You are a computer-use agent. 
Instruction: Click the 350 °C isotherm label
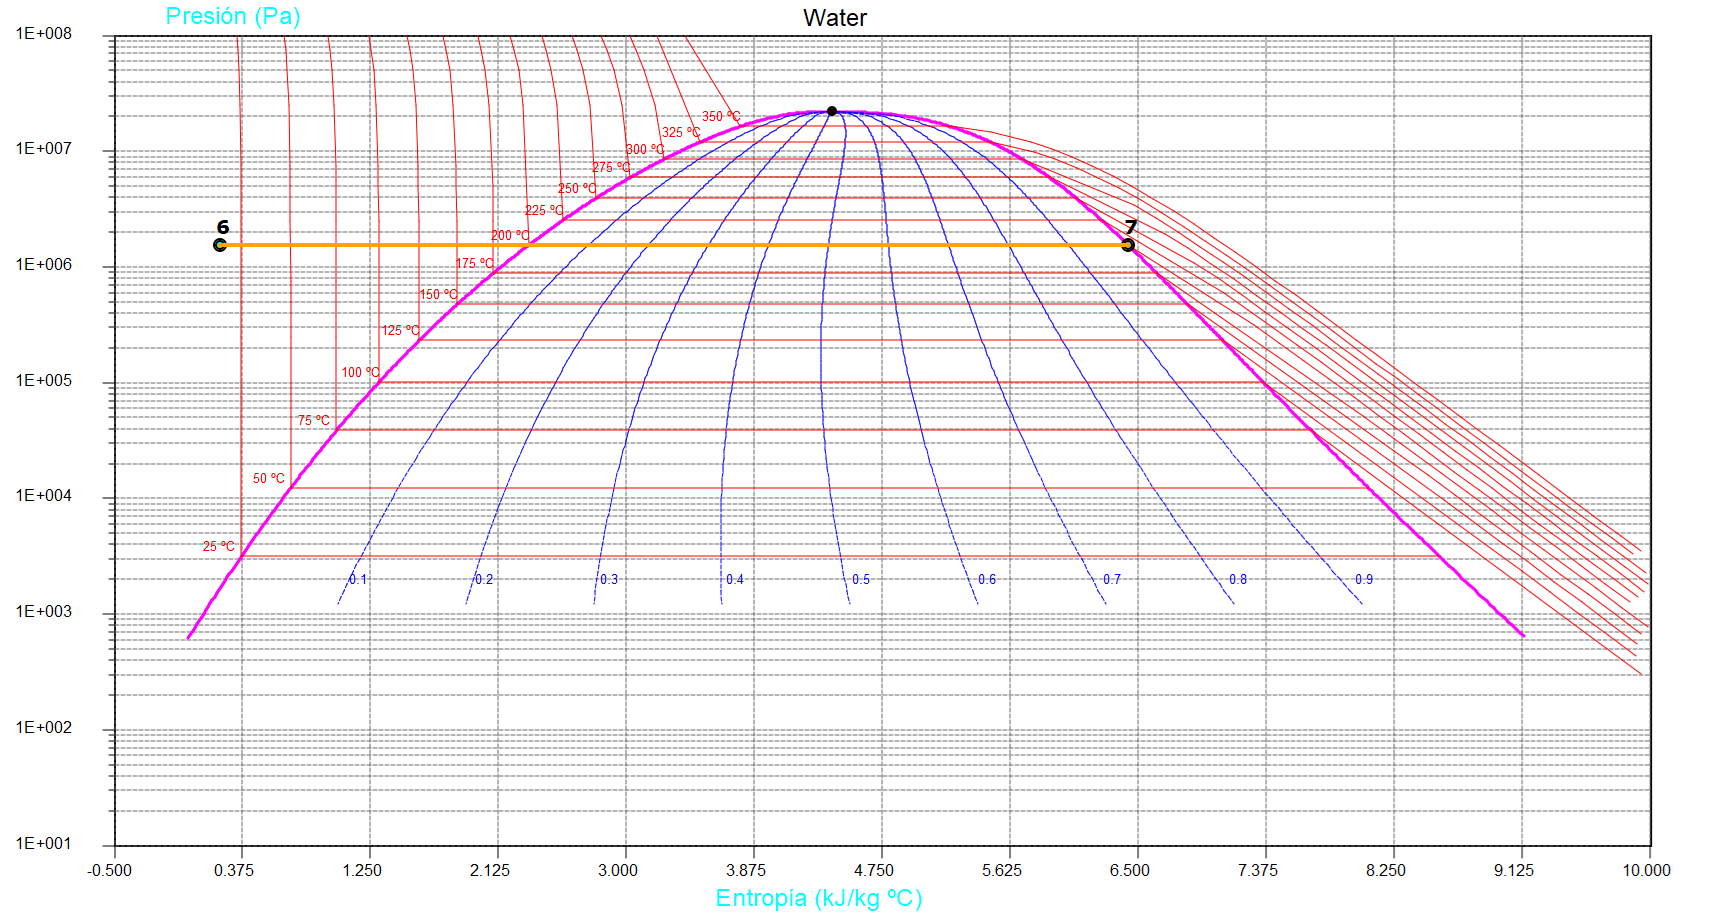(x=720, y=117)
